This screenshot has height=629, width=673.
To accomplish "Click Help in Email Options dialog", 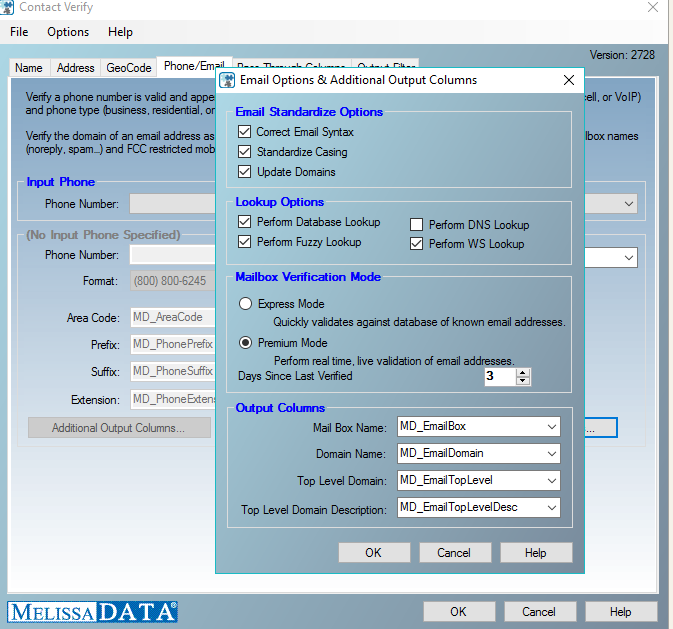I will click(x=536, y=553).
